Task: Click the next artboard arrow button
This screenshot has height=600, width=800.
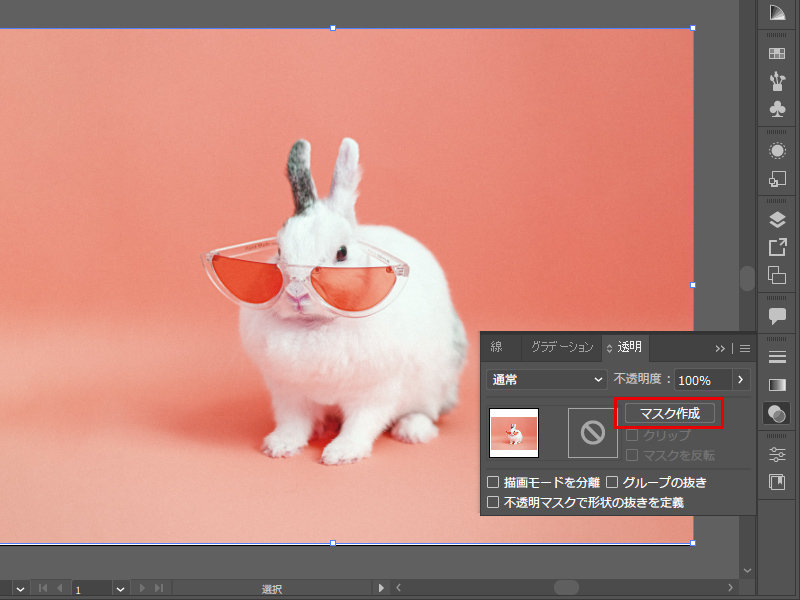Action: pos(143,588)
